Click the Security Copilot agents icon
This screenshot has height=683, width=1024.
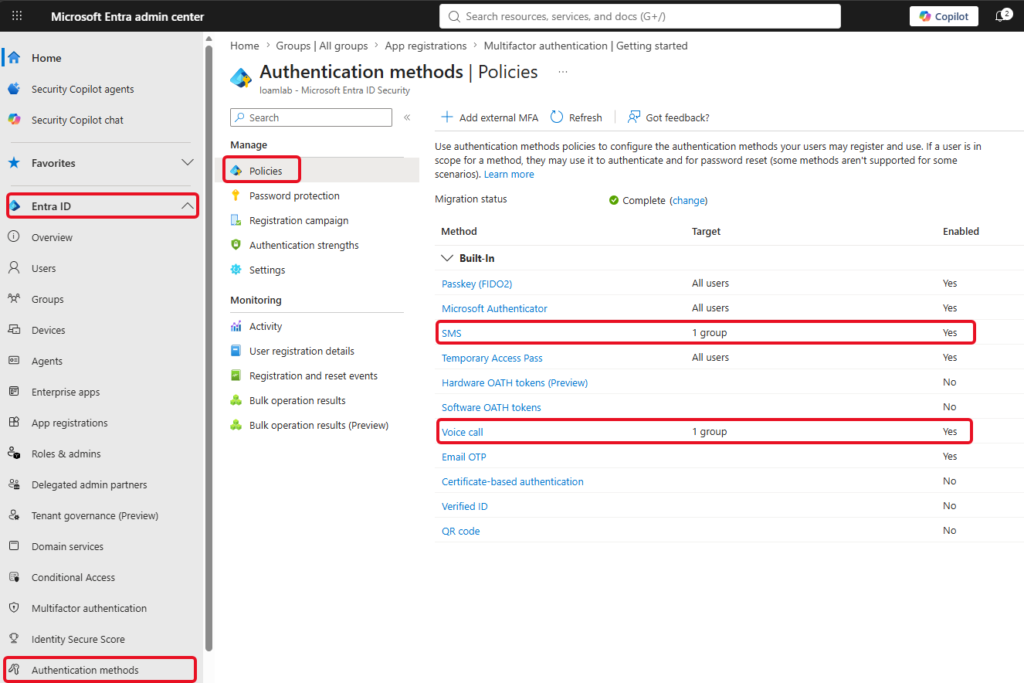point(14,89)
